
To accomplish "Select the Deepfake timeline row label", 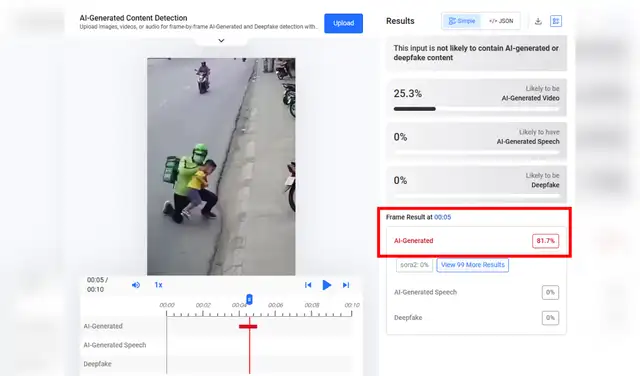I will (x=97, y=364).
